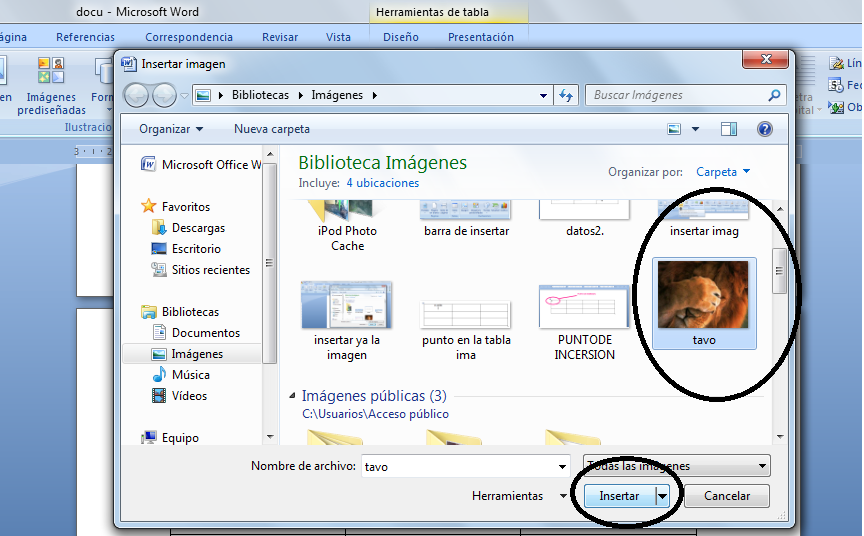The image size is (864, 536).
Task: Switch to the Revisar ribbon tab
Action: point(280,37)
